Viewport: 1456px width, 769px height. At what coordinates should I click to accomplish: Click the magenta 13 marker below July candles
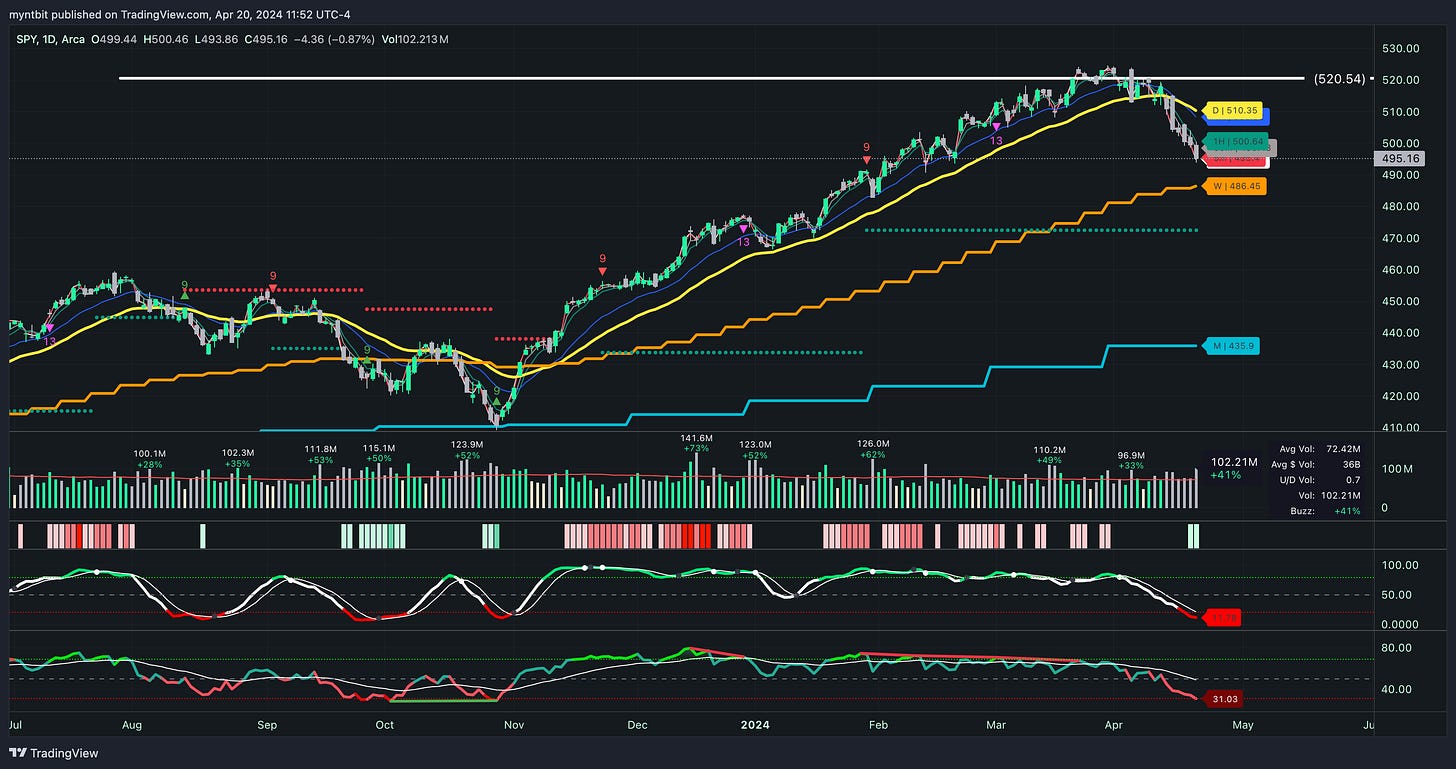click(x=48, y=334)
